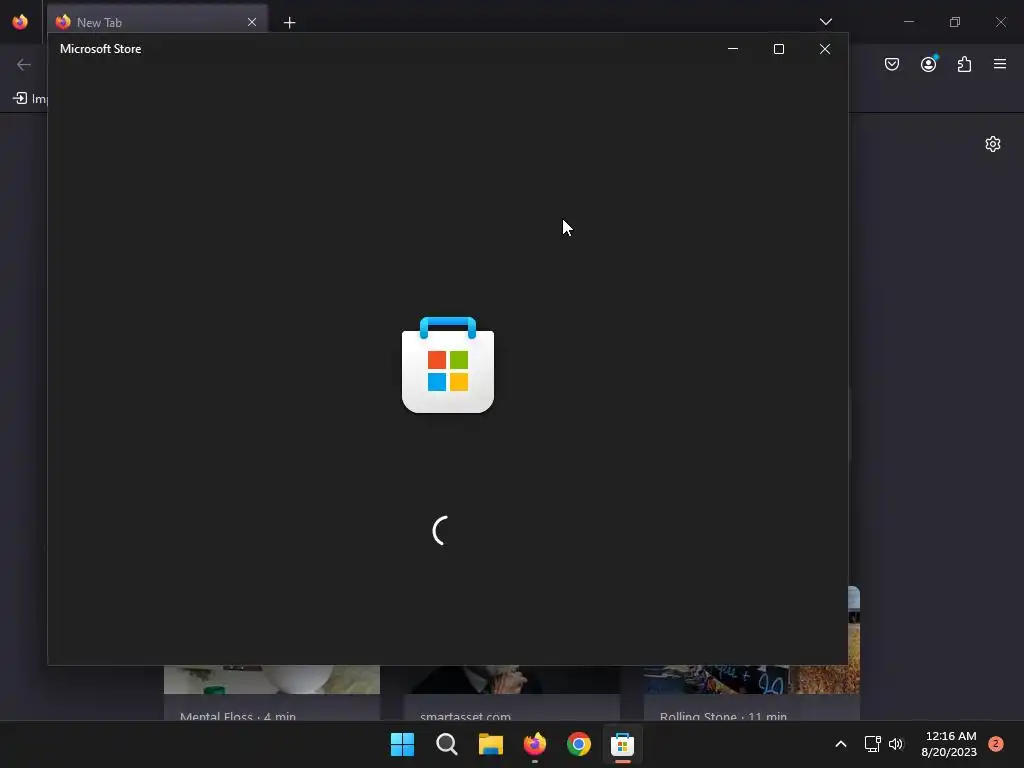Screen dimensions: 1024x768
Task: Open the Mental Floss article card
Action: point(272,693)
